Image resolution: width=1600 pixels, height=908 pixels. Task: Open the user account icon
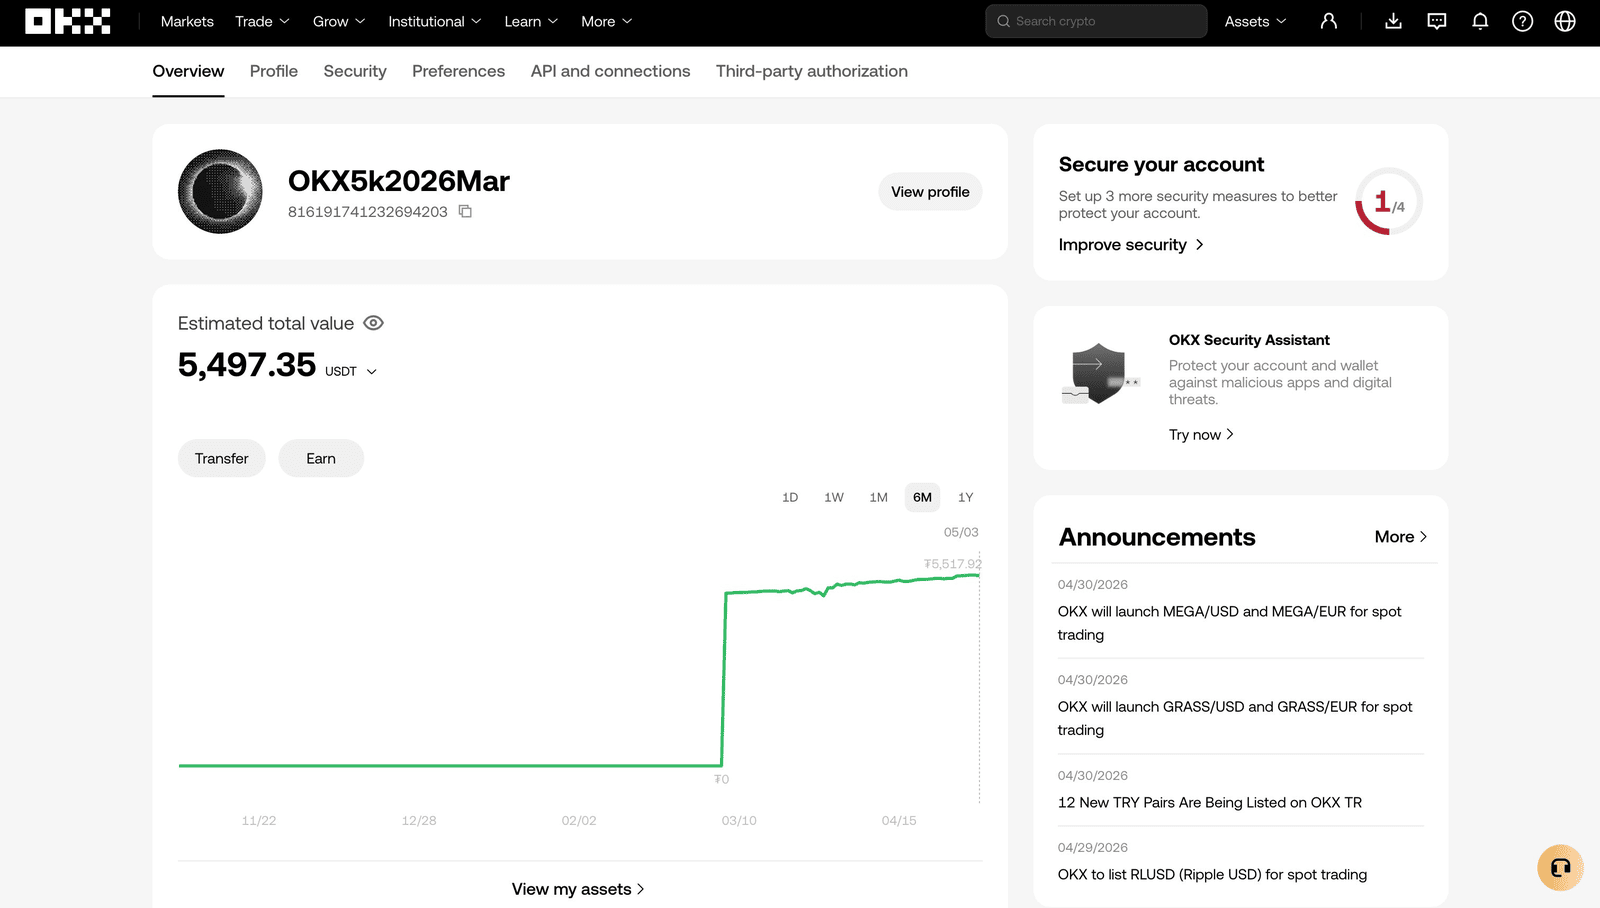pos(1329,21)
